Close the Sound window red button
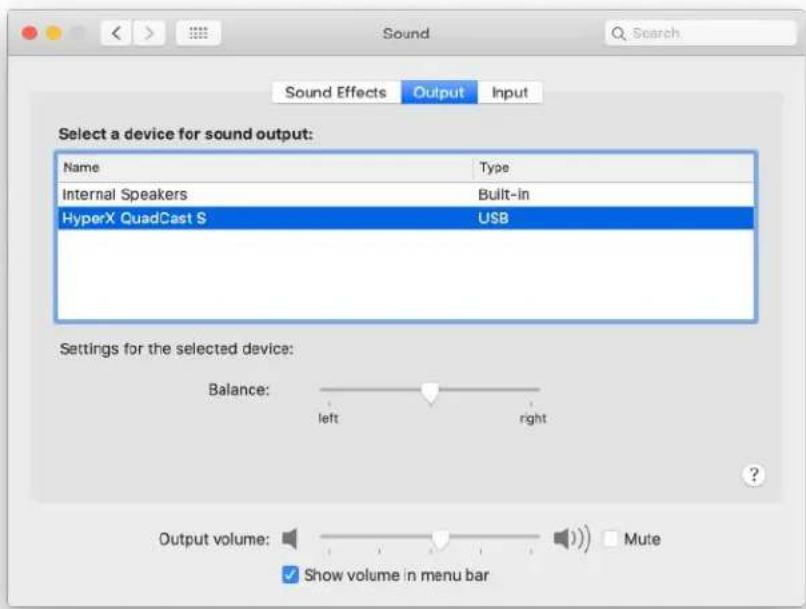 pyautogui.click(x=30, y=33)
